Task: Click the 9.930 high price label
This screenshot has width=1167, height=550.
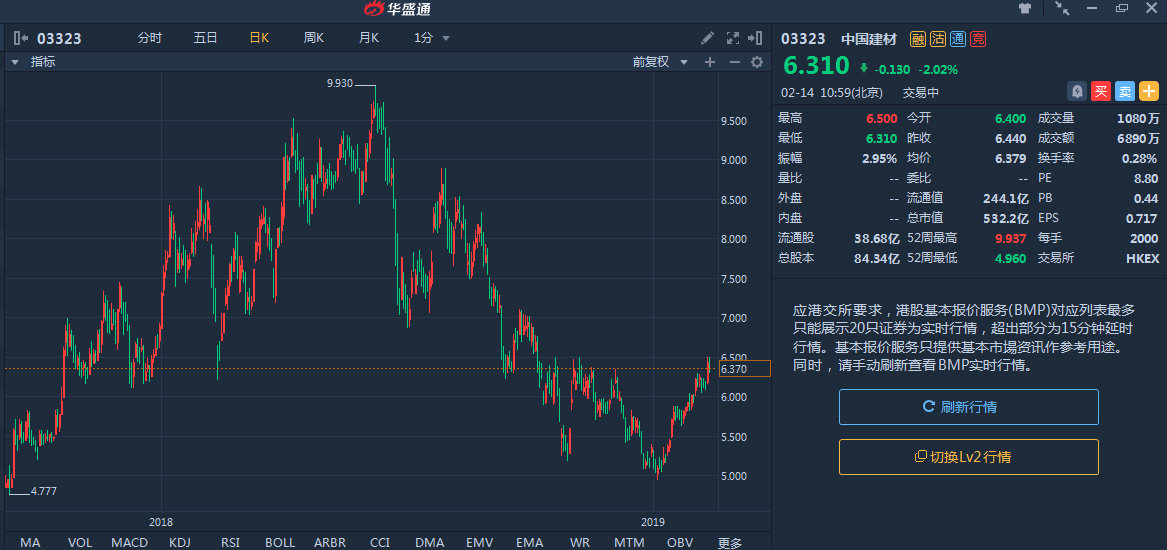Action: click(339, 83)
